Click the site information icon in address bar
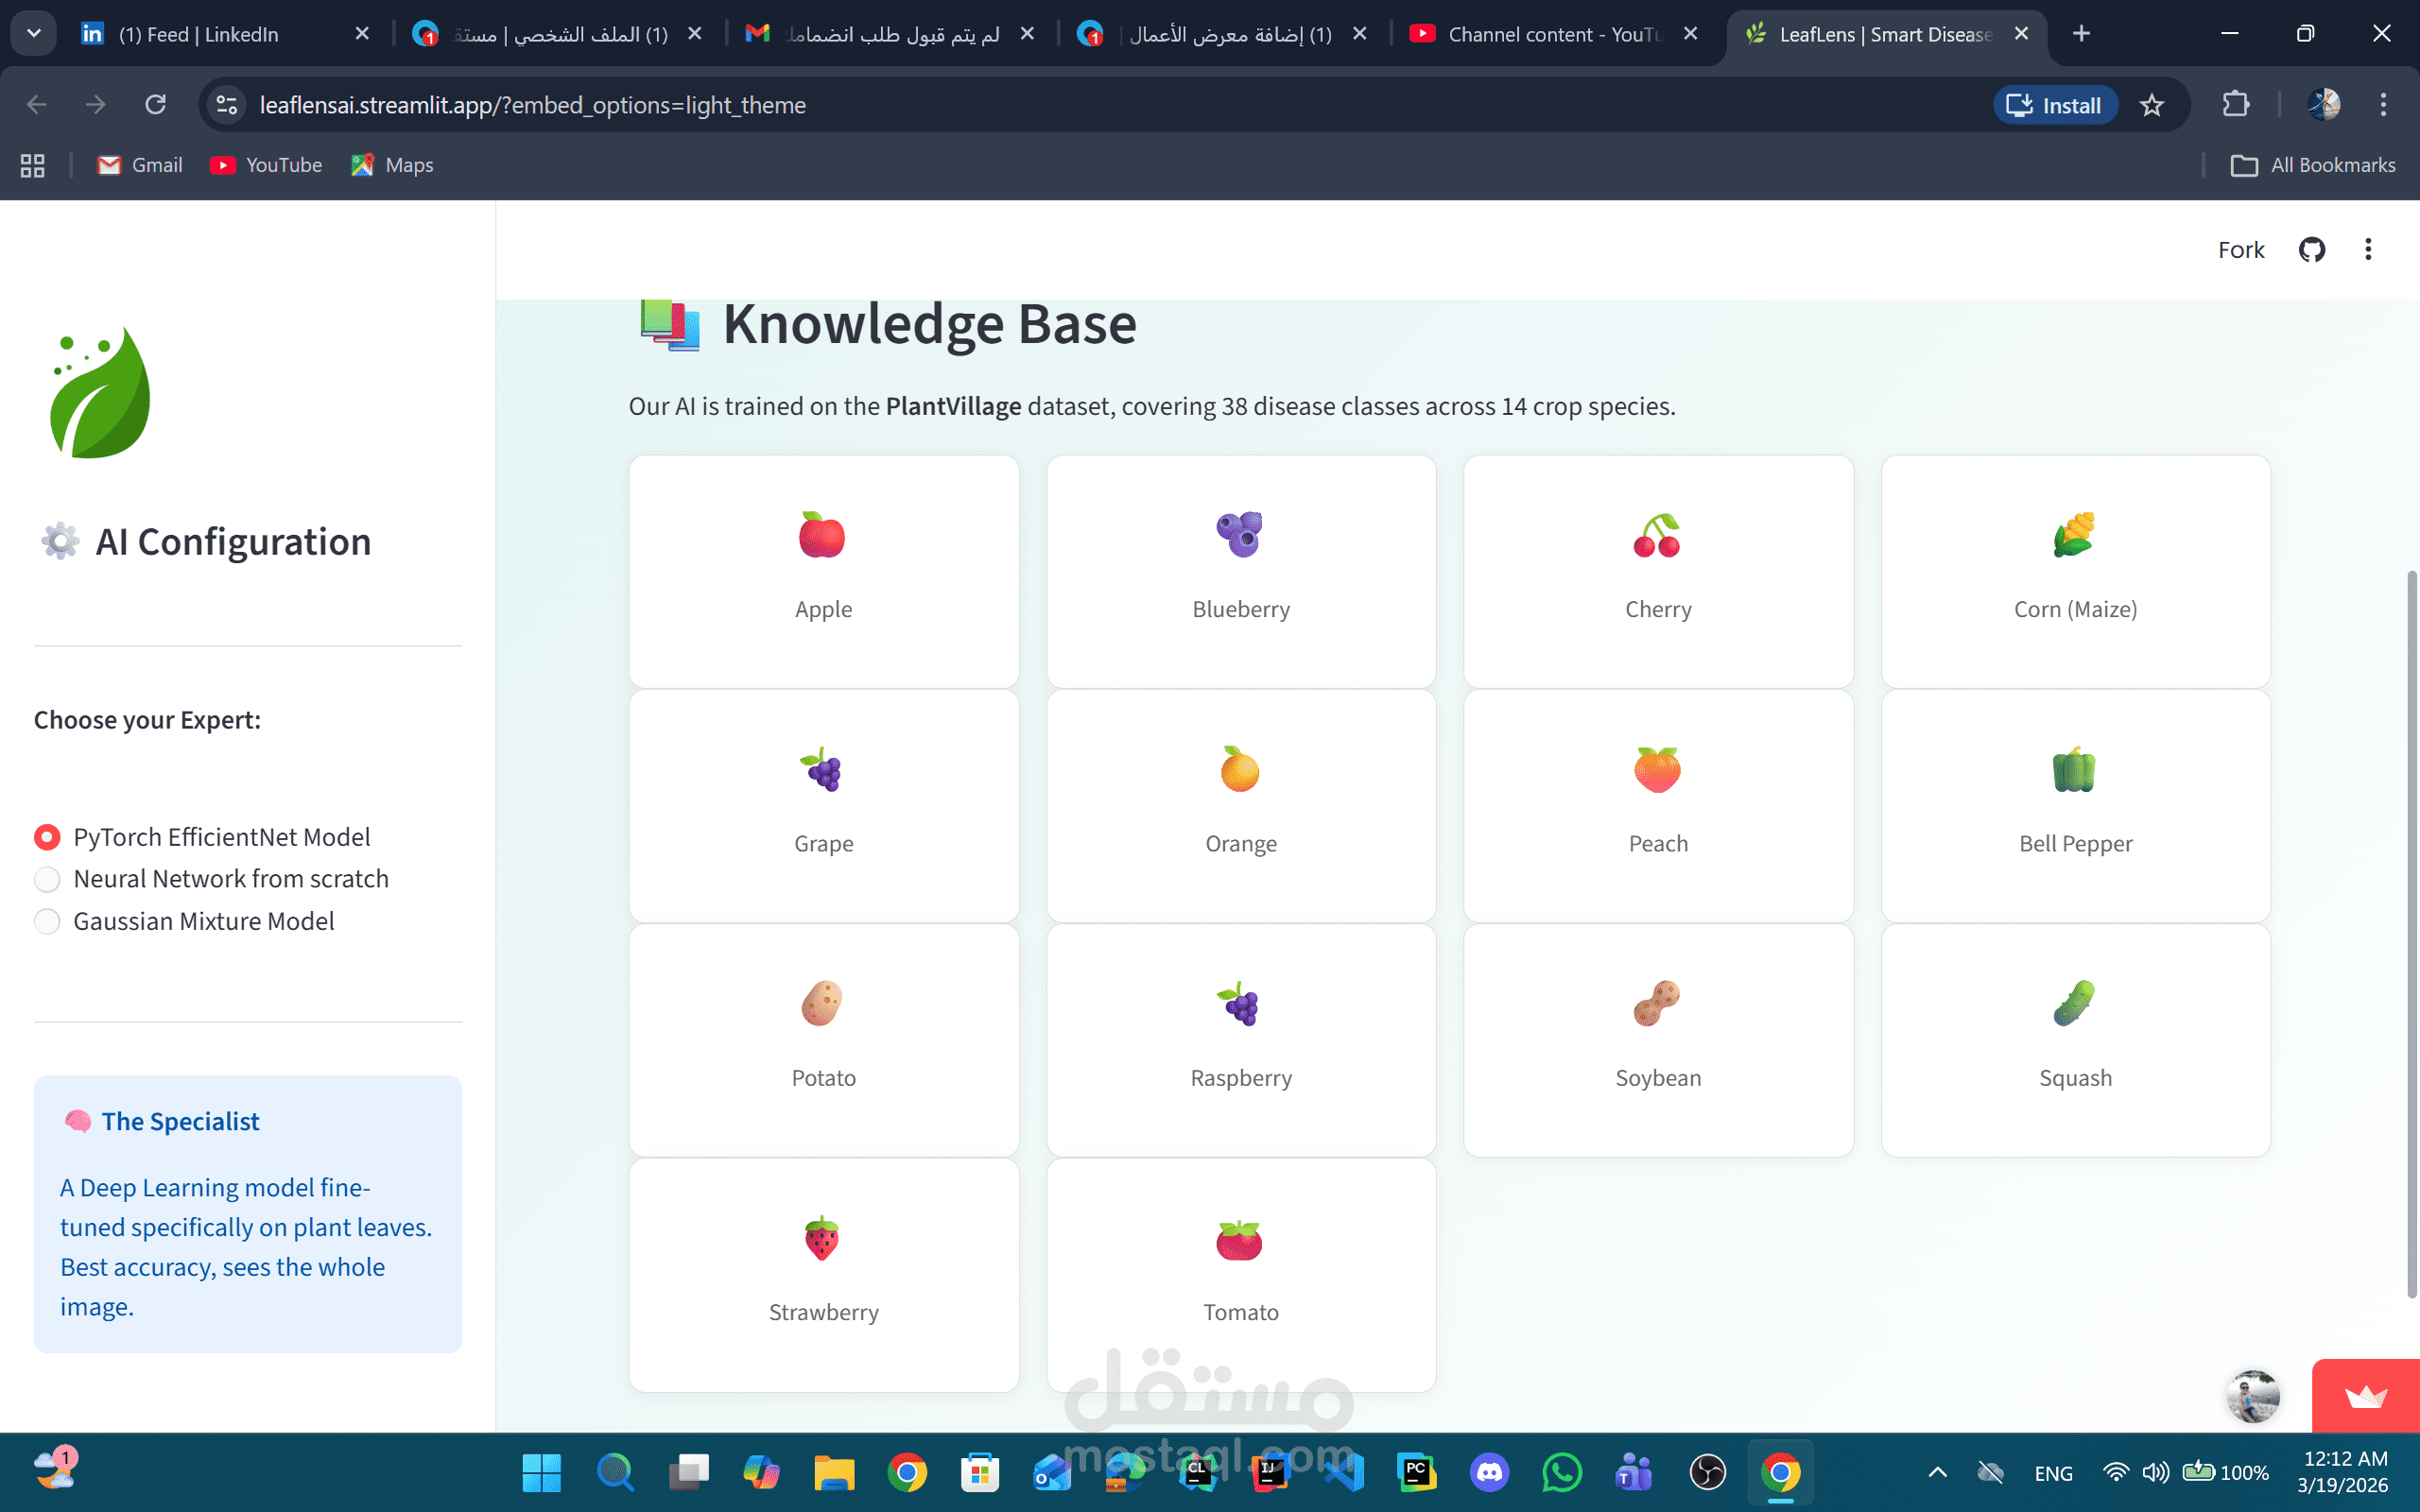This screenshot has width=2420, height=1512. pyautogui.click(x=227, y=105)
